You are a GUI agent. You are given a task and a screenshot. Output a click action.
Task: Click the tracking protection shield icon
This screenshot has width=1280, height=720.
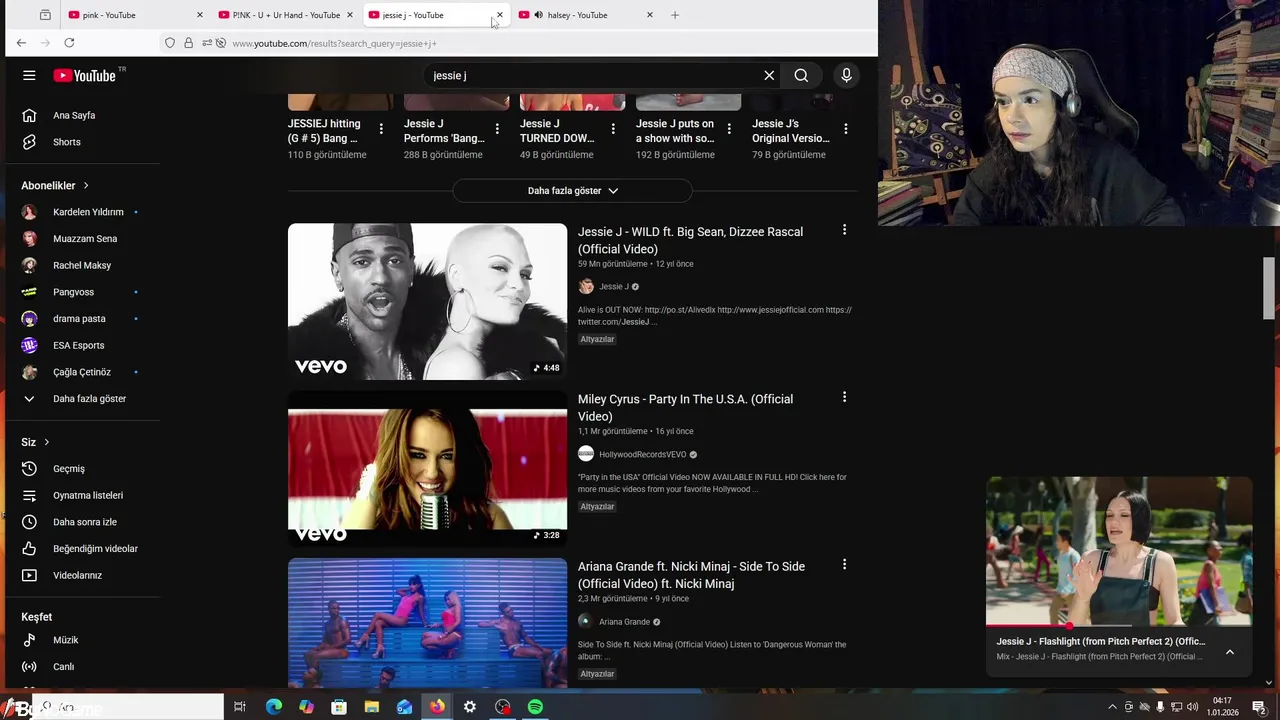tap(170, 43)
